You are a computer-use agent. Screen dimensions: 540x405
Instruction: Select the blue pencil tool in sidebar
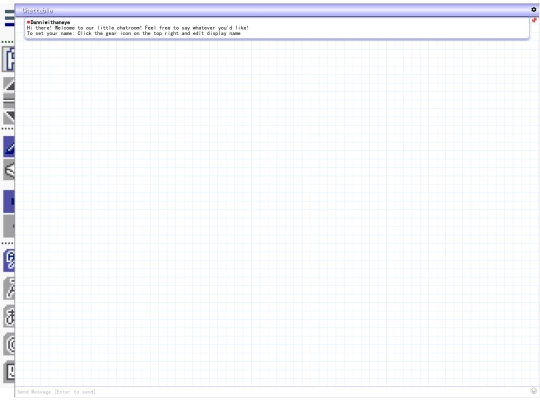click(x=9, y=147)
